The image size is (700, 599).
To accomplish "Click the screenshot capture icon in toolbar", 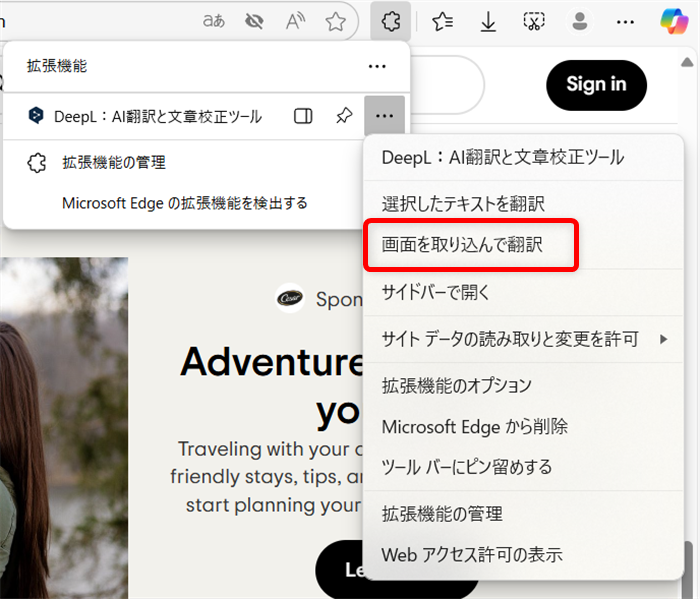I will (535, 21).
